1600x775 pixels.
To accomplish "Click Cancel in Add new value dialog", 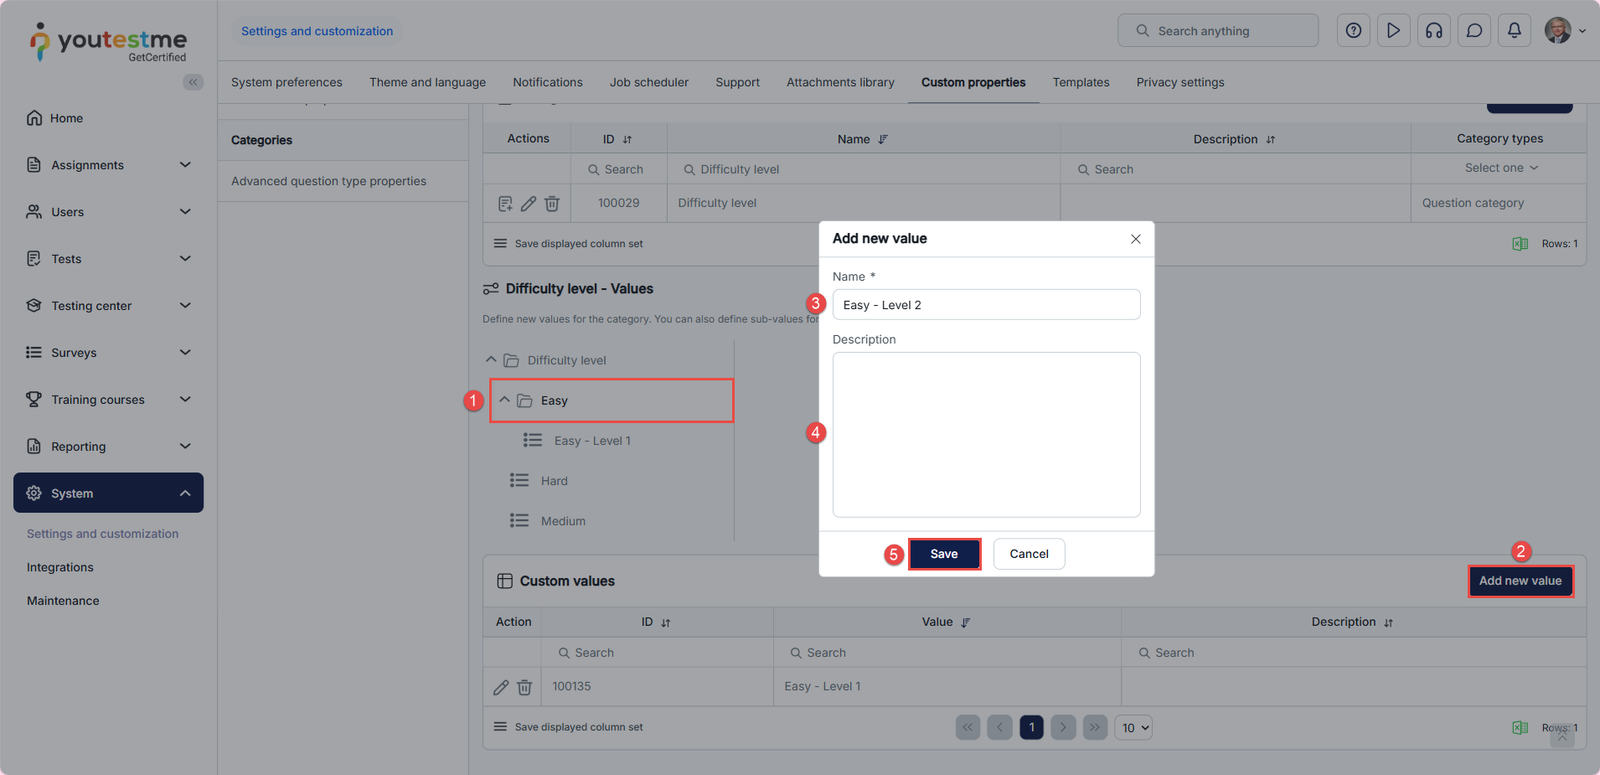I will (x=1028, y=554).
